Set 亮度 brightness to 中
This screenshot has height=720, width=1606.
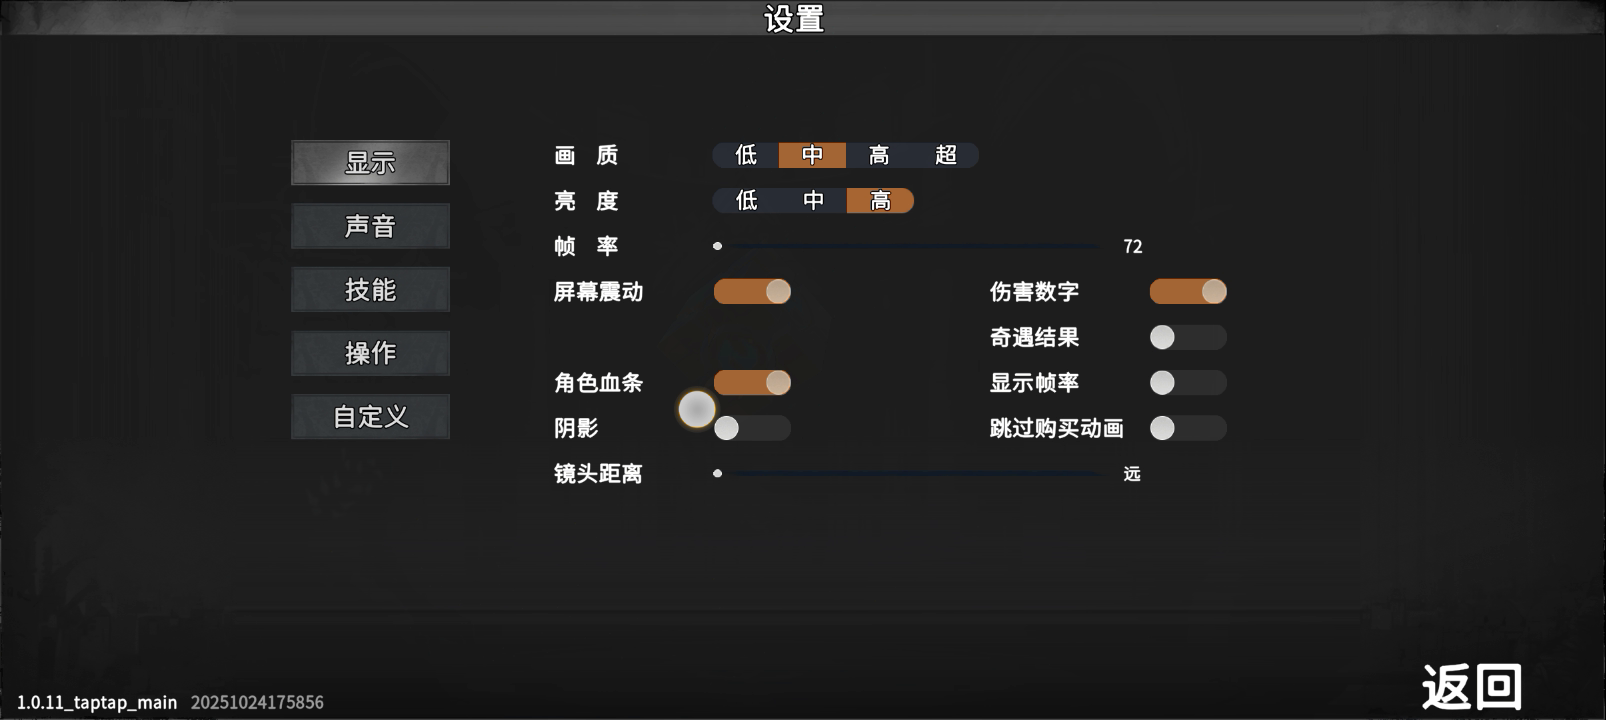coord(813,201)
